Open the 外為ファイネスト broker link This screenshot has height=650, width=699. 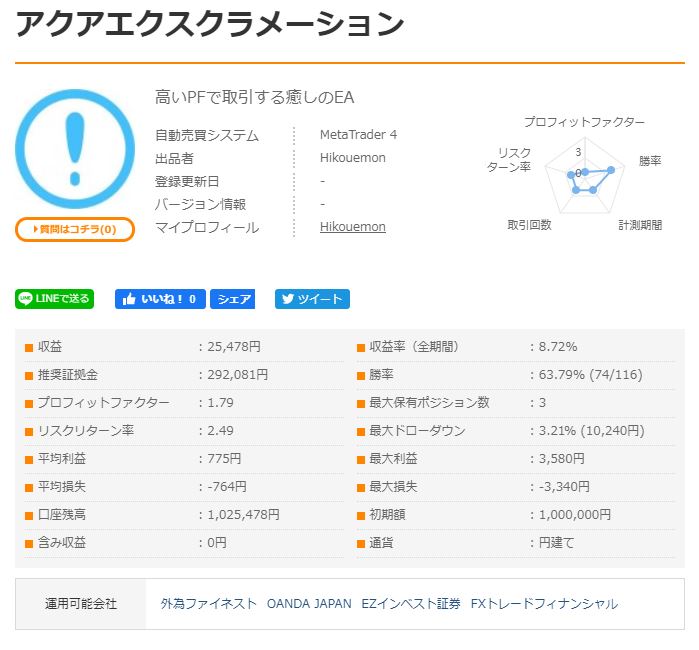pos(208,604)
